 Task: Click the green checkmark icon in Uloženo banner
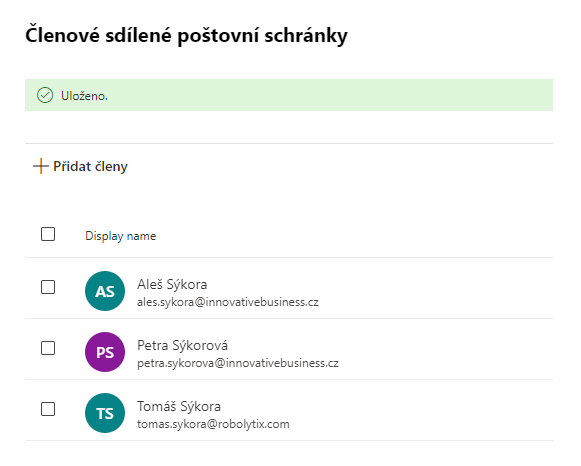(x=45, y=95)
